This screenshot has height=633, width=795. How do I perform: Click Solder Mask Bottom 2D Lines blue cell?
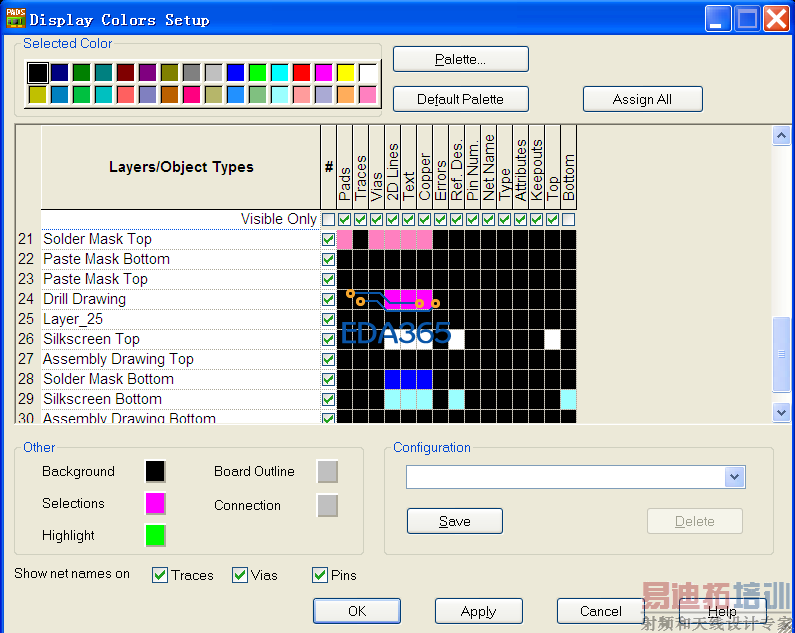[392, 379]
